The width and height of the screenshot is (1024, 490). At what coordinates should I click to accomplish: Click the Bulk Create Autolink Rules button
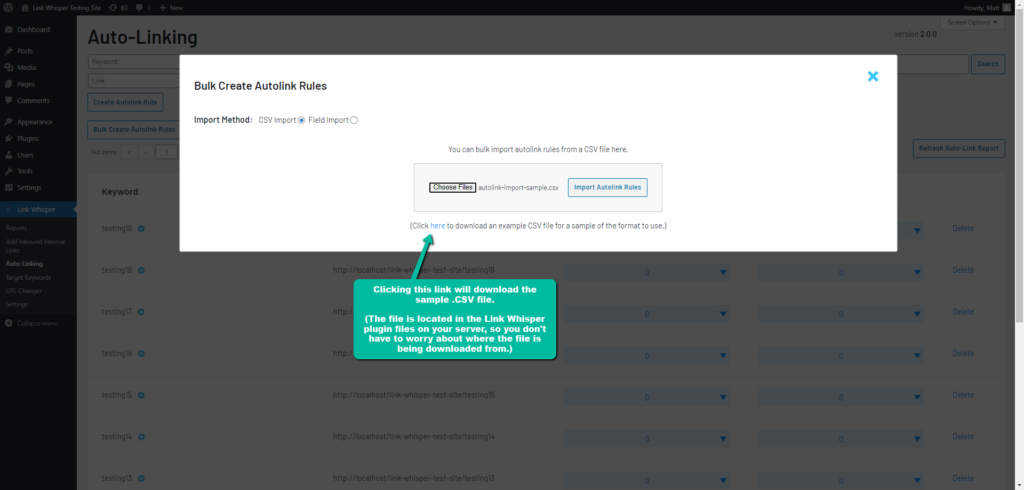134,129
